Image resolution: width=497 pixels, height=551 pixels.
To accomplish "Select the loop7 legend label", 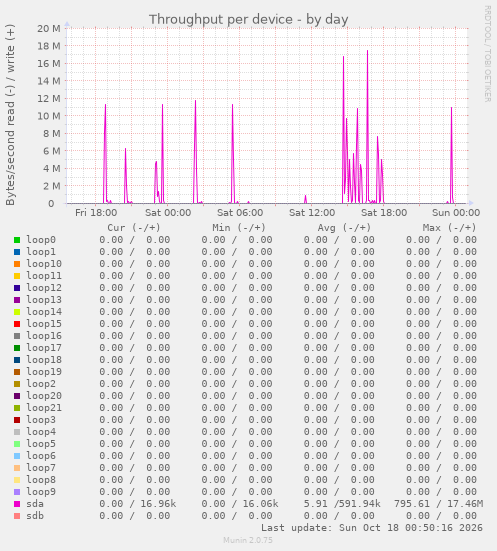I will (x=41, y=468).
